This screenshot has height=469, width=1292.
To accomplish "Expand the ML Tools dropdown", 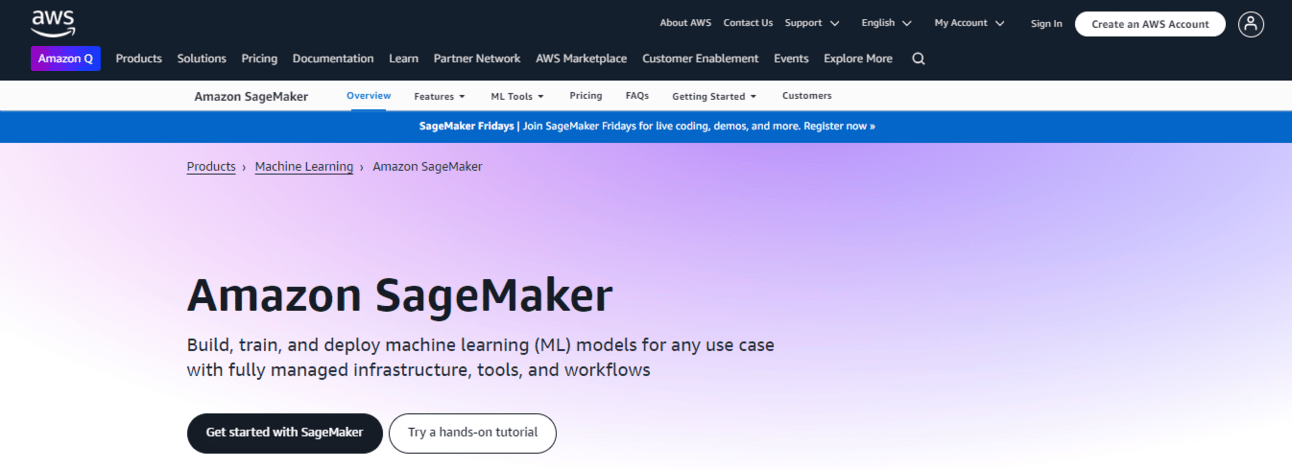I will pos(517,96).
